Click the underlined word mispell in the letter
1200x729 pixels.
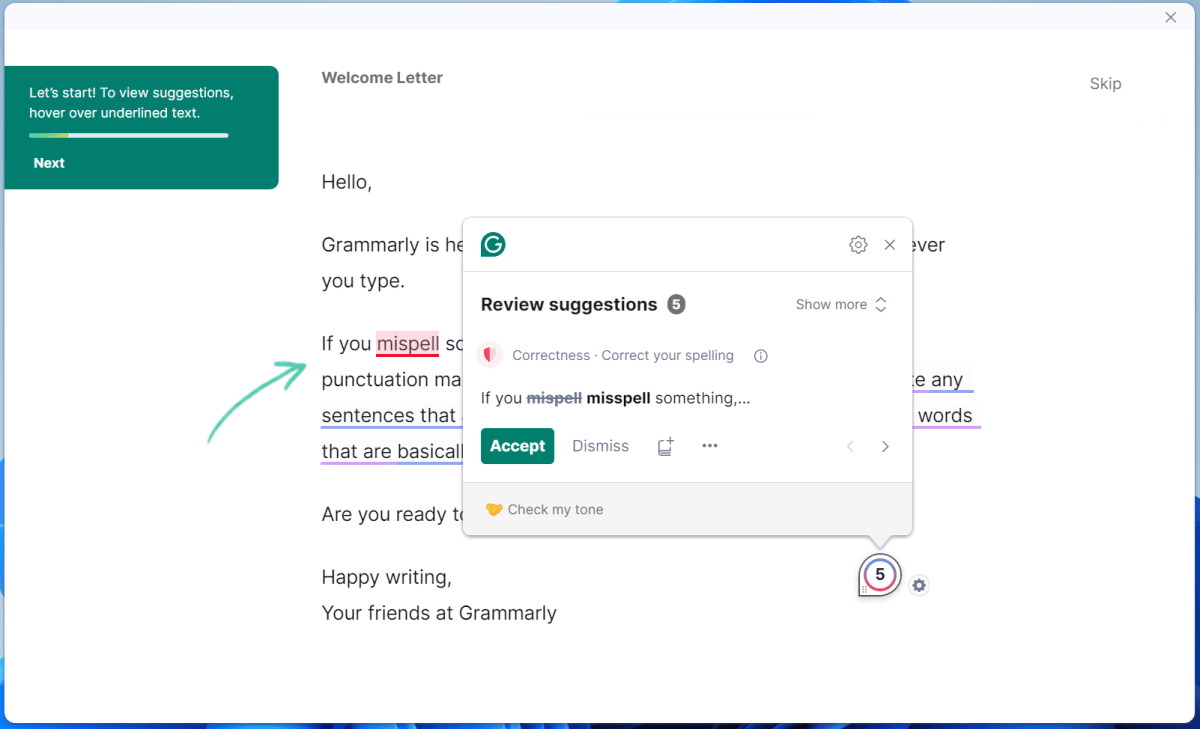tap(407, 344)
